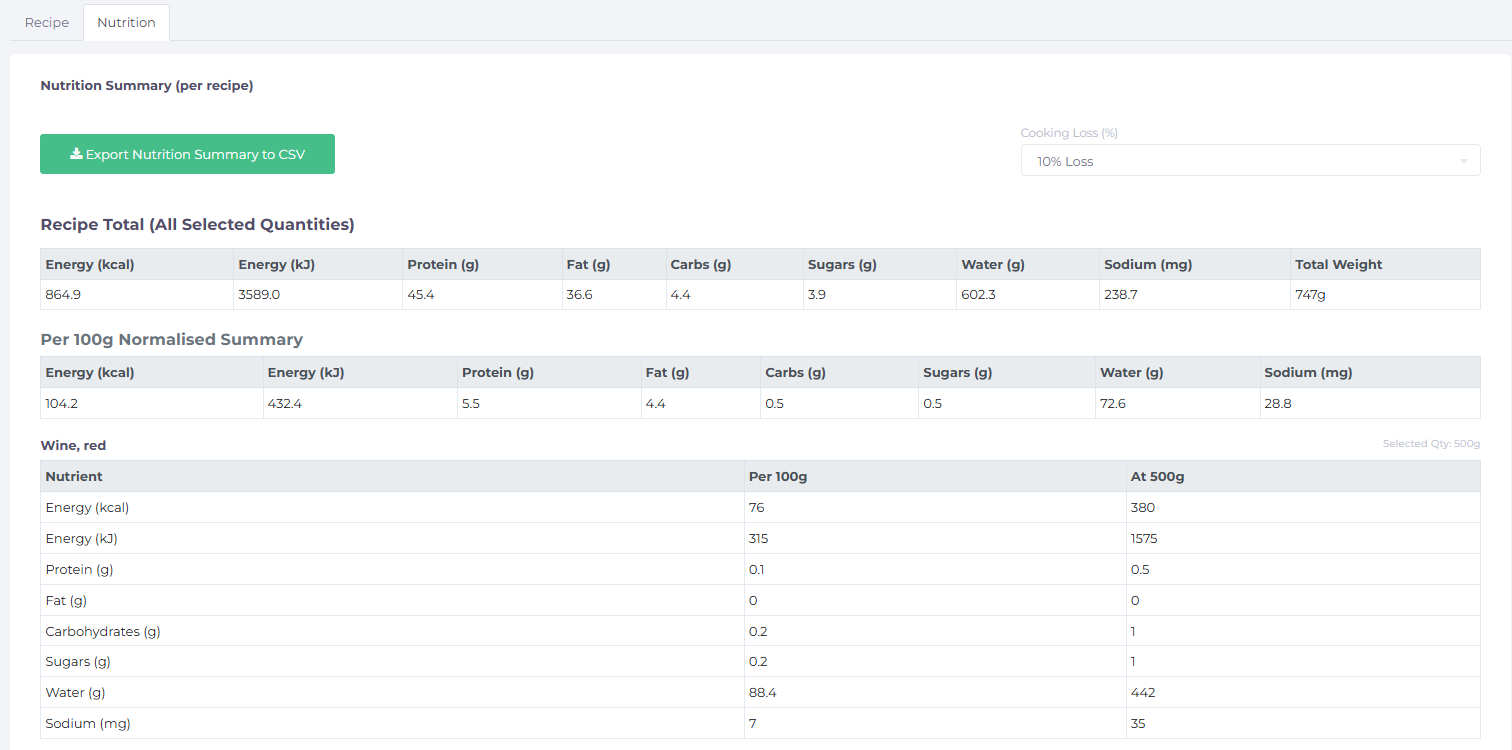This screenshot has height=750, width=1512.
Task: Click the Per 100g Normalised Summary heading
Action: click(171, 340)
